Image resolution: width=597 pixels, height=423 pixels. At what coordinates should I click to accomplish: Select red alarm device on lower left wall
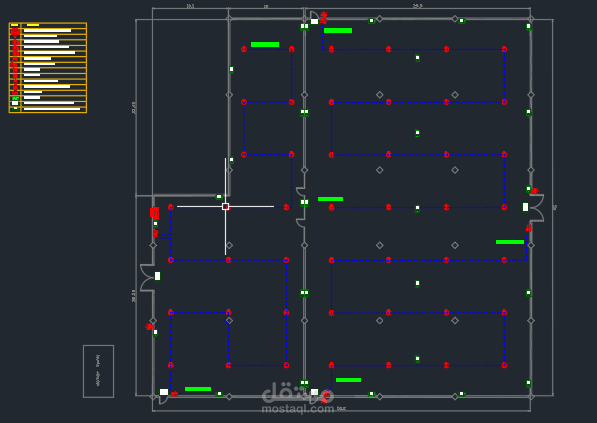point(149,327)
